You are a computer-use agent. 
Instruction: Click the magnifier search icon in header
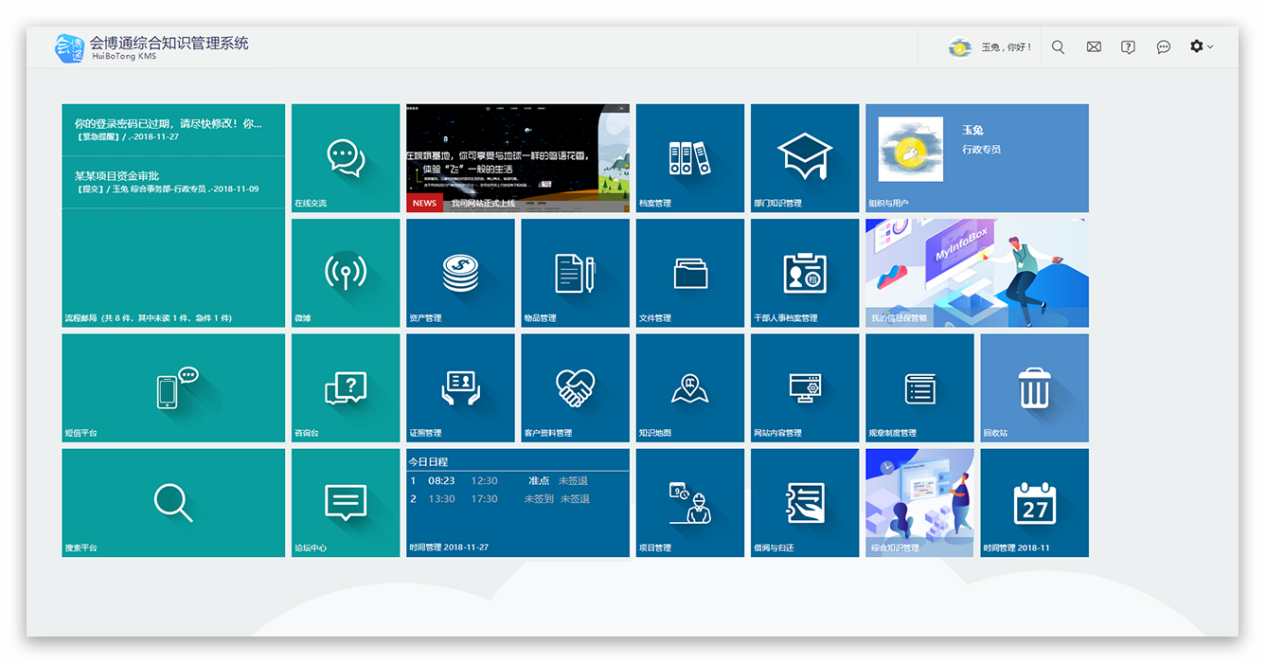[x=1058, y=47]
